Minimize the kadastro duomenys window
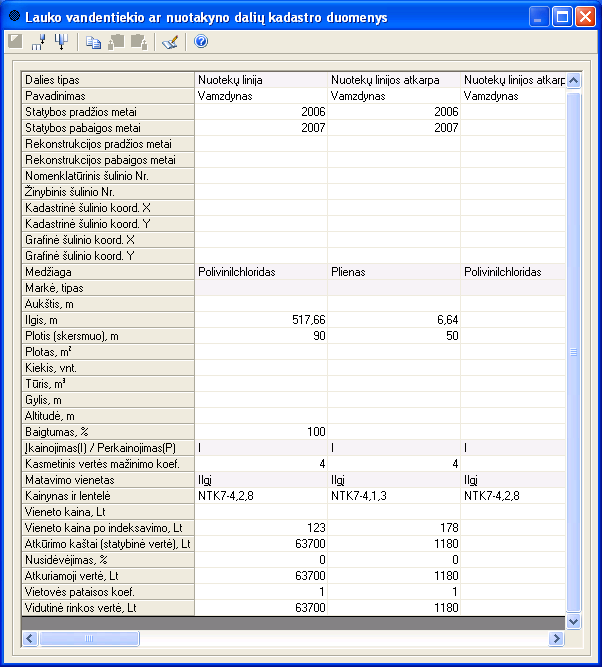Image resolution: width=602 pixels, height=667 pixels. click(x=538, y=17)
